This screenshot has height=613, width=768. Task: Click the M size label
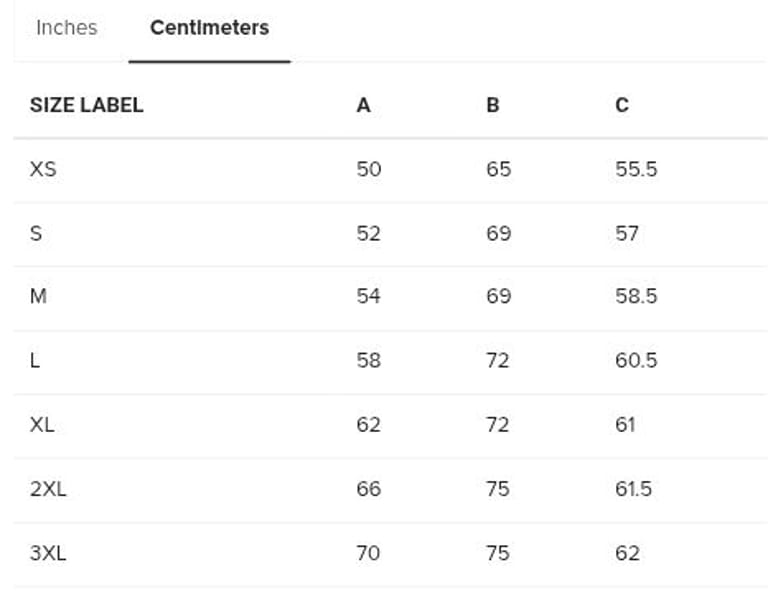click(38, 296)
